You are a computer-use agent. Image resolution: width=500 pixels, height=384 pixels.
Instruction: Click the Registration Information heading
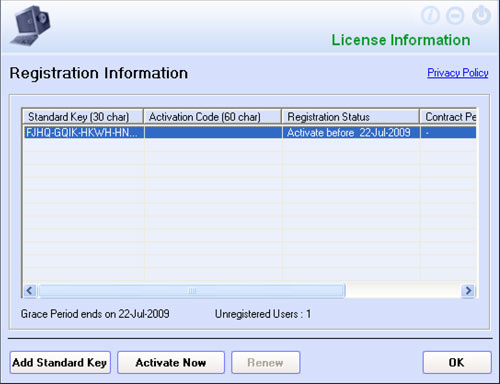tap(99, 73)
